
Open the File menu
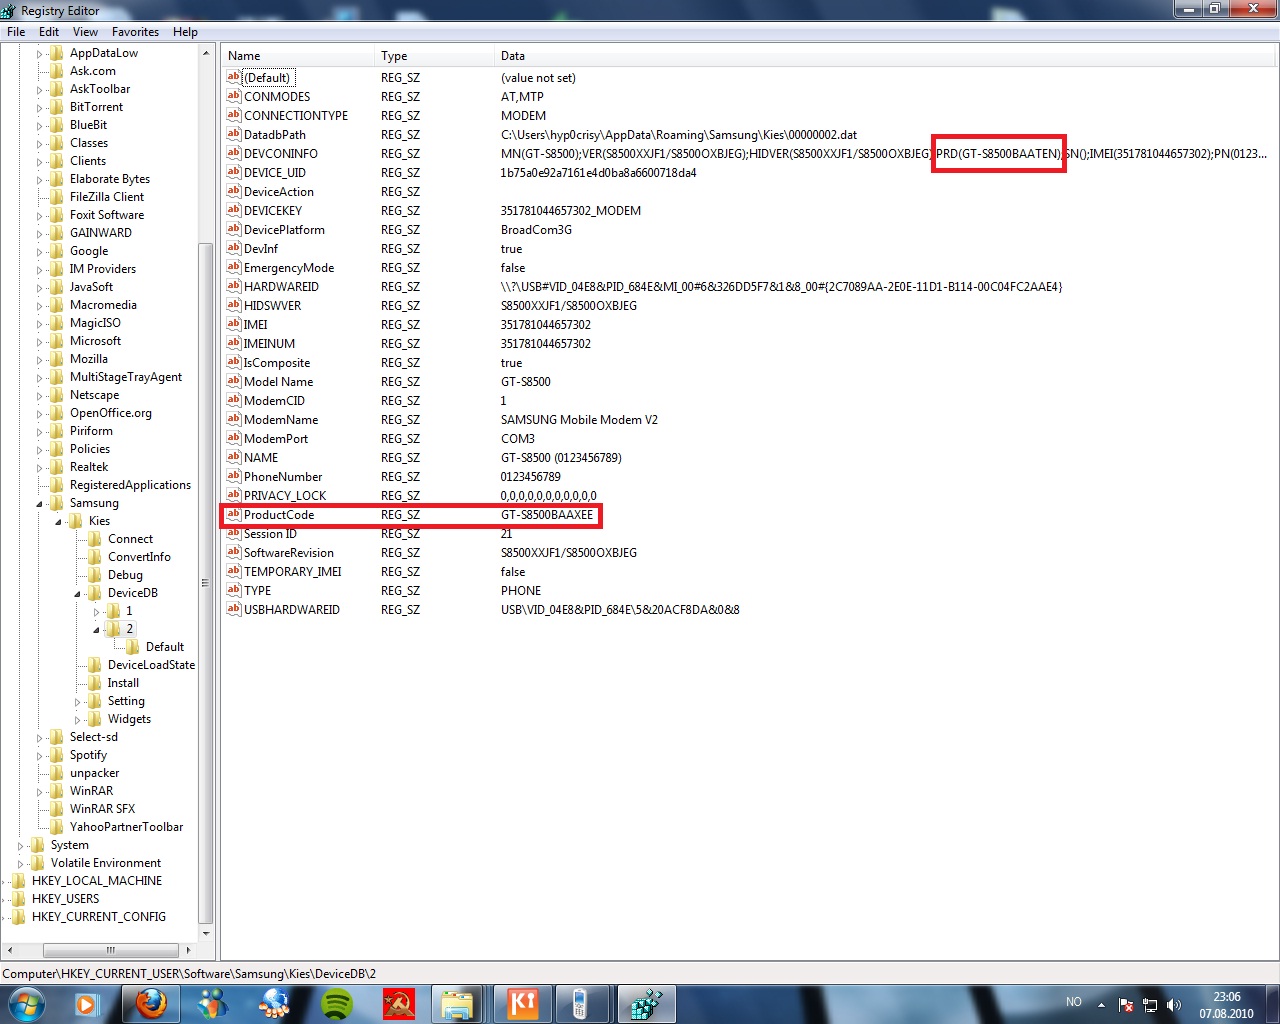(16, 32)
